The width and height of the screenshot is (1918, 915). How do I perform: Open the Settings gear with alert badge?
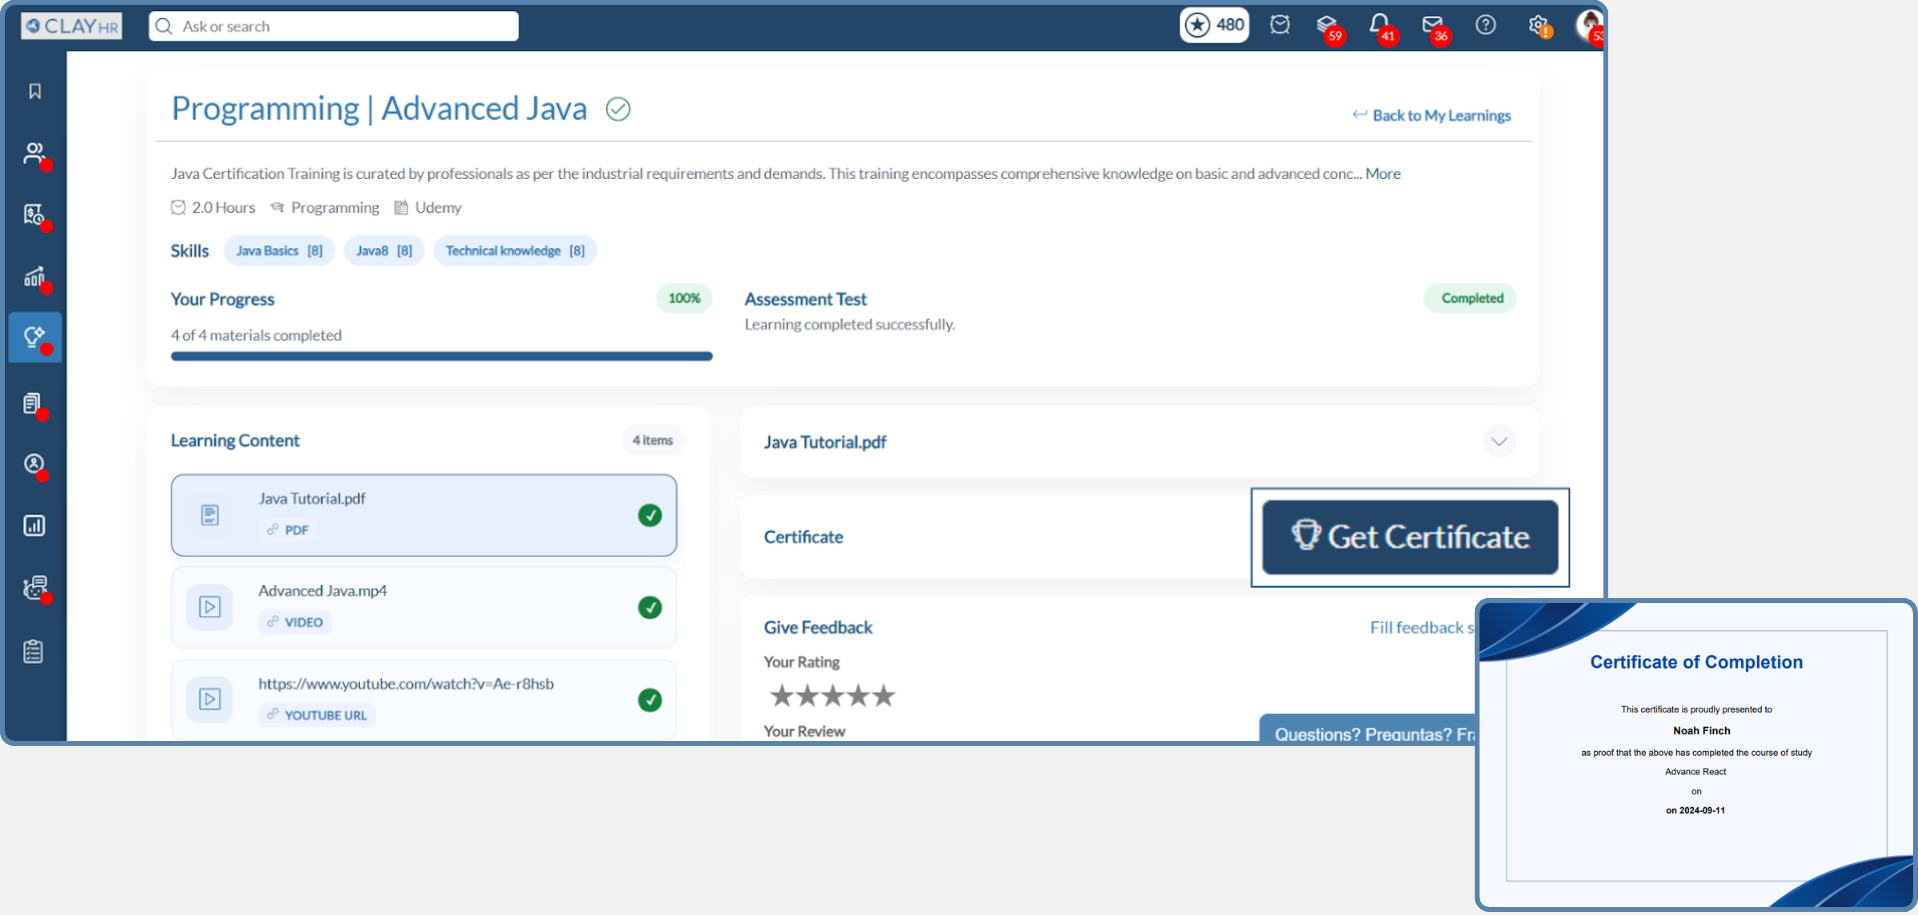(1537, 25)
